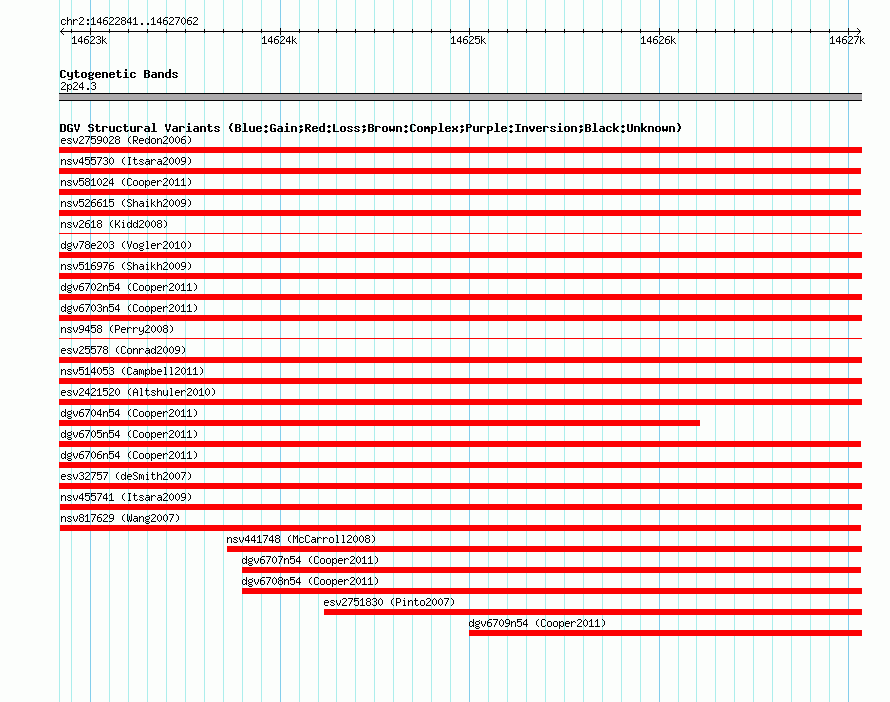This screenshot has width=890, height=702.
Task: Select nsv514053 (Campbell2011) label
Action: (x=132, y=371)
